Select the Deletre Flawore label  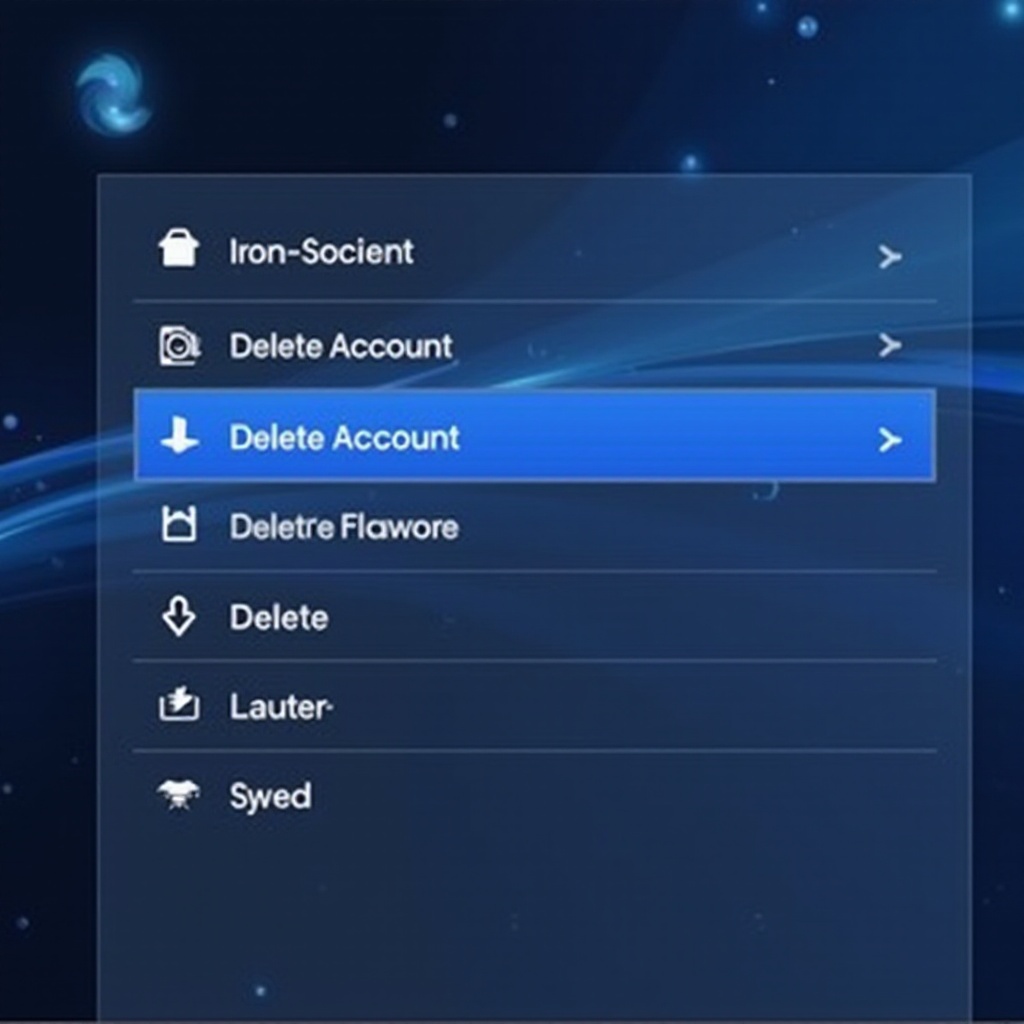point(345,527)
